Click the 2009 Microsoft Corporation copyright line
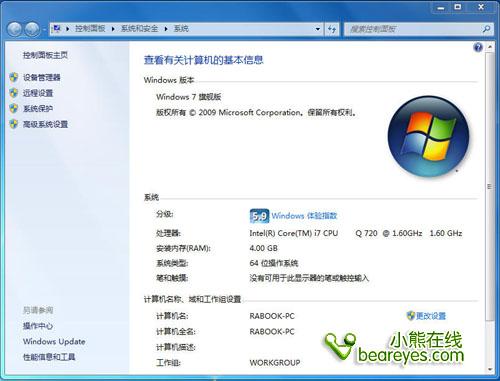This screenshot has height=381, width=500. coord(256,113)
